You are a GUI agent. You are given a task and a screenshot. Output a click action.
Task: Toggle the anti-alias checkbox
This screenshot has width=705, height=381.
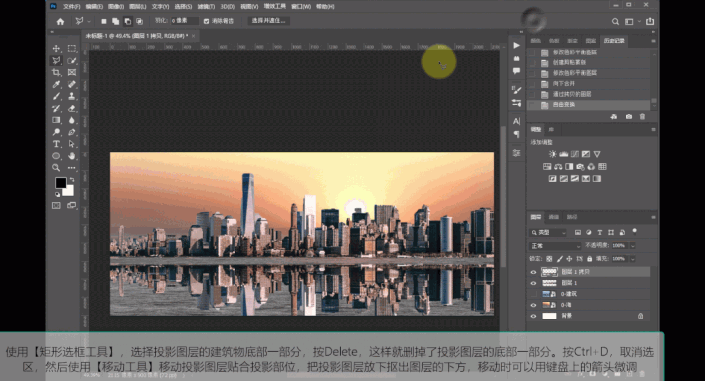pyautogui.click(x=206, y=21)
